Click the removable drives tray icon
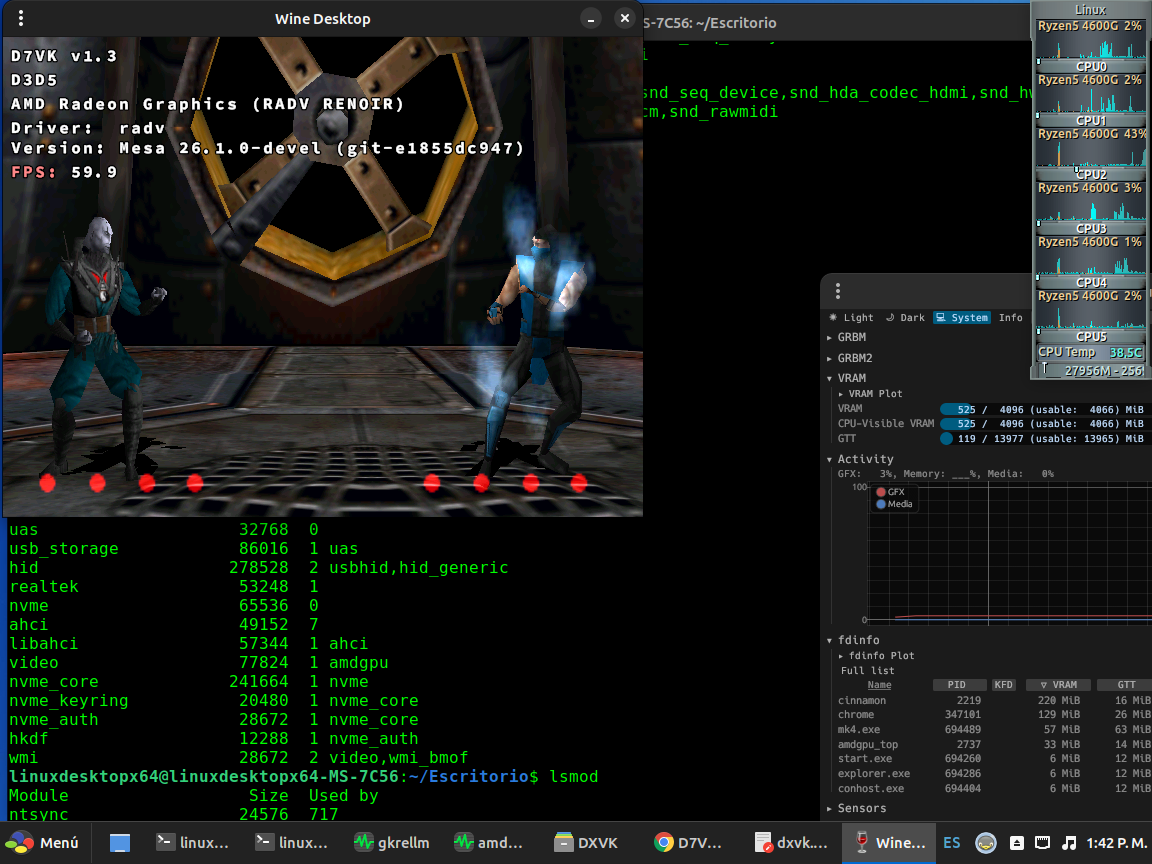Image resolution: width=1152 pixels, height=864 pixels. pos(1017,843)
